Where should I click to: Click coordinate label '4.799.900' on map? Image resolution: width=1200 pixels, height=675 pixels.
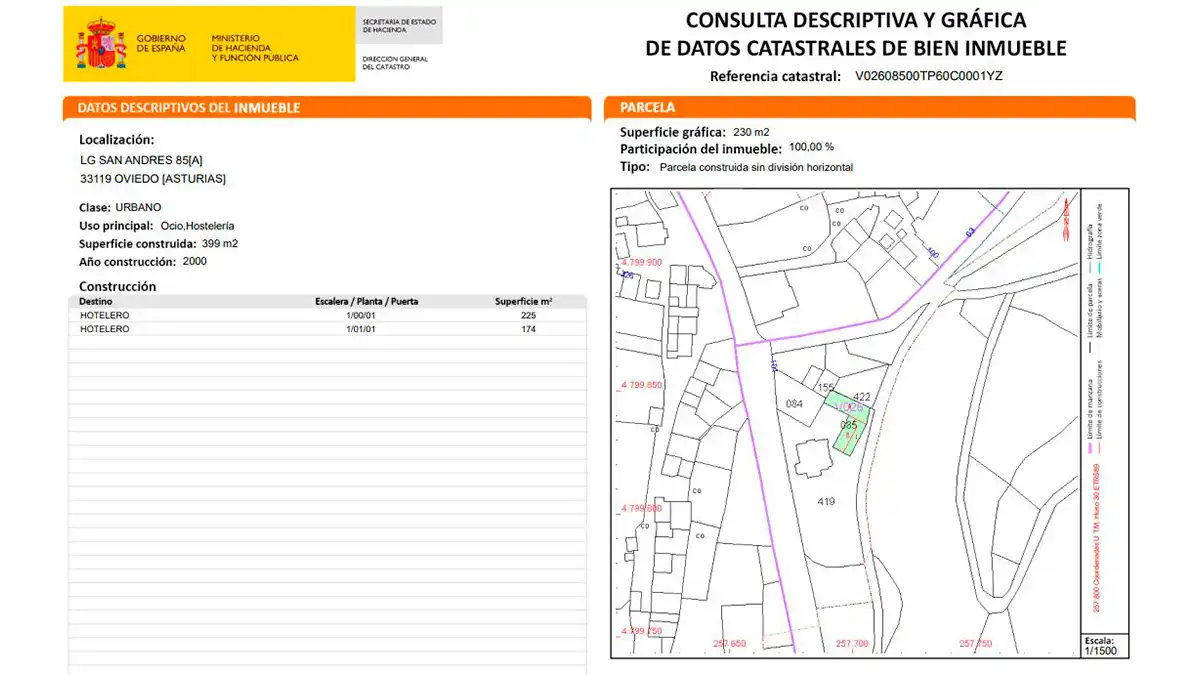pos(641,262)
